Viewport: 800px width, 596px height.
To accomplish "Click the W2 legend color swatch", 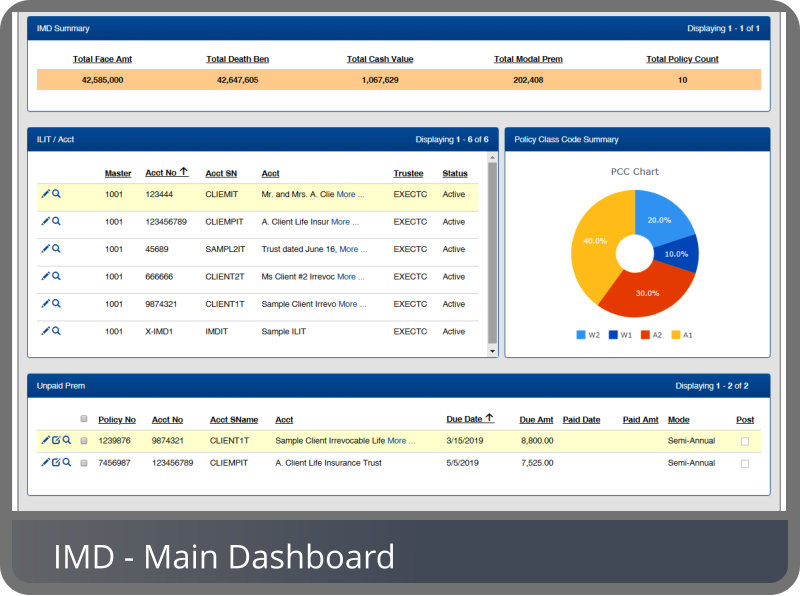I will 581,335.
